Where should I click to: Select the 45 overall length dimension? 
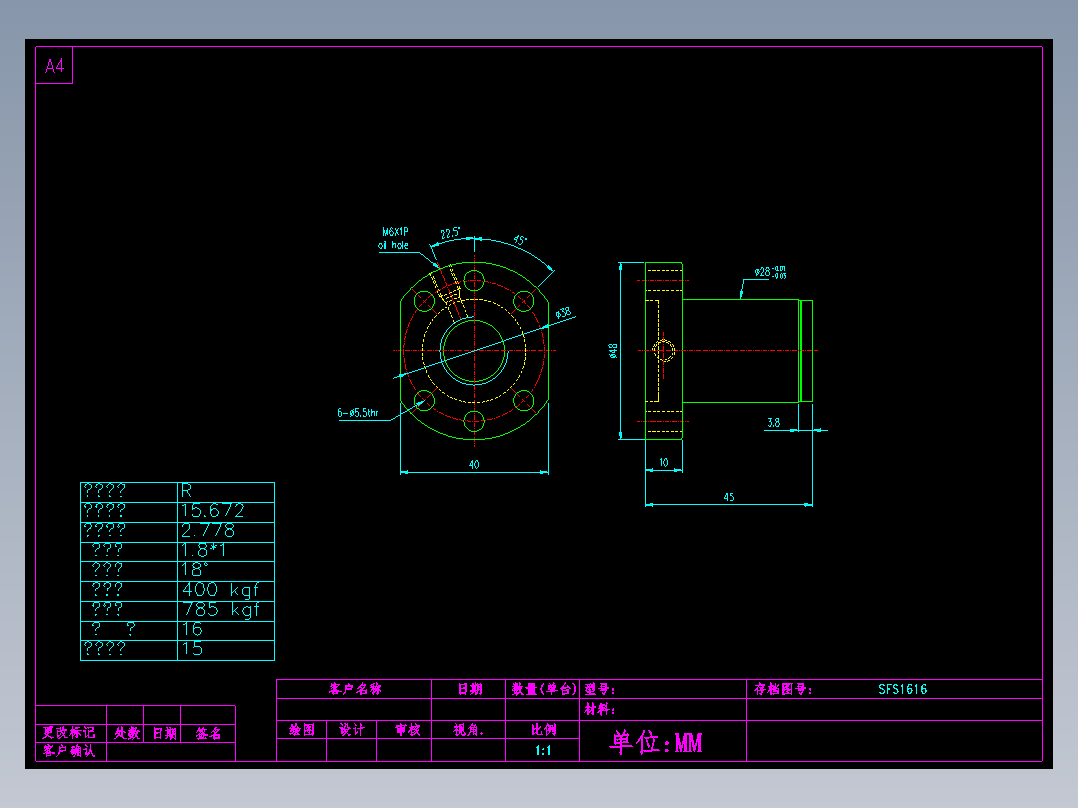point(729,496)
